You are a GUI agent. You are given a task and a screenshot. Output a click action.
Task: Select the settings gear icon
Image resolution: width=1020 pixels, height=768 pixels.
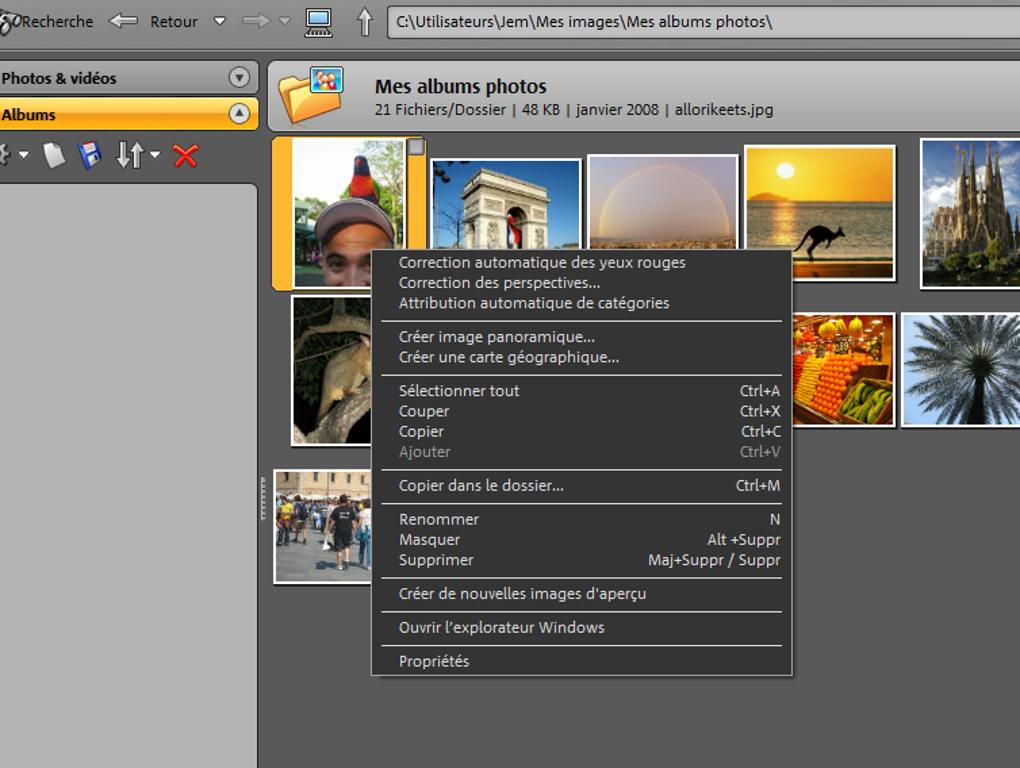coord(5,155)
